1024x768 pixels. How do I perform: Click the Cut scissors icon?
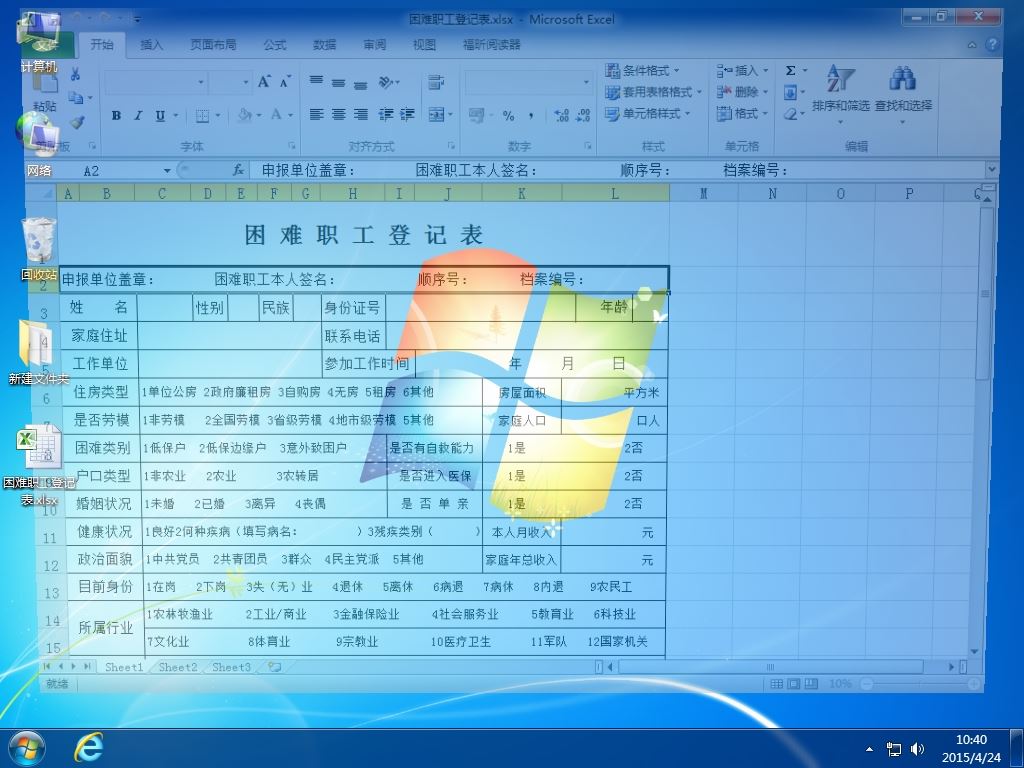pyautogui.click(x=76, y=74)
